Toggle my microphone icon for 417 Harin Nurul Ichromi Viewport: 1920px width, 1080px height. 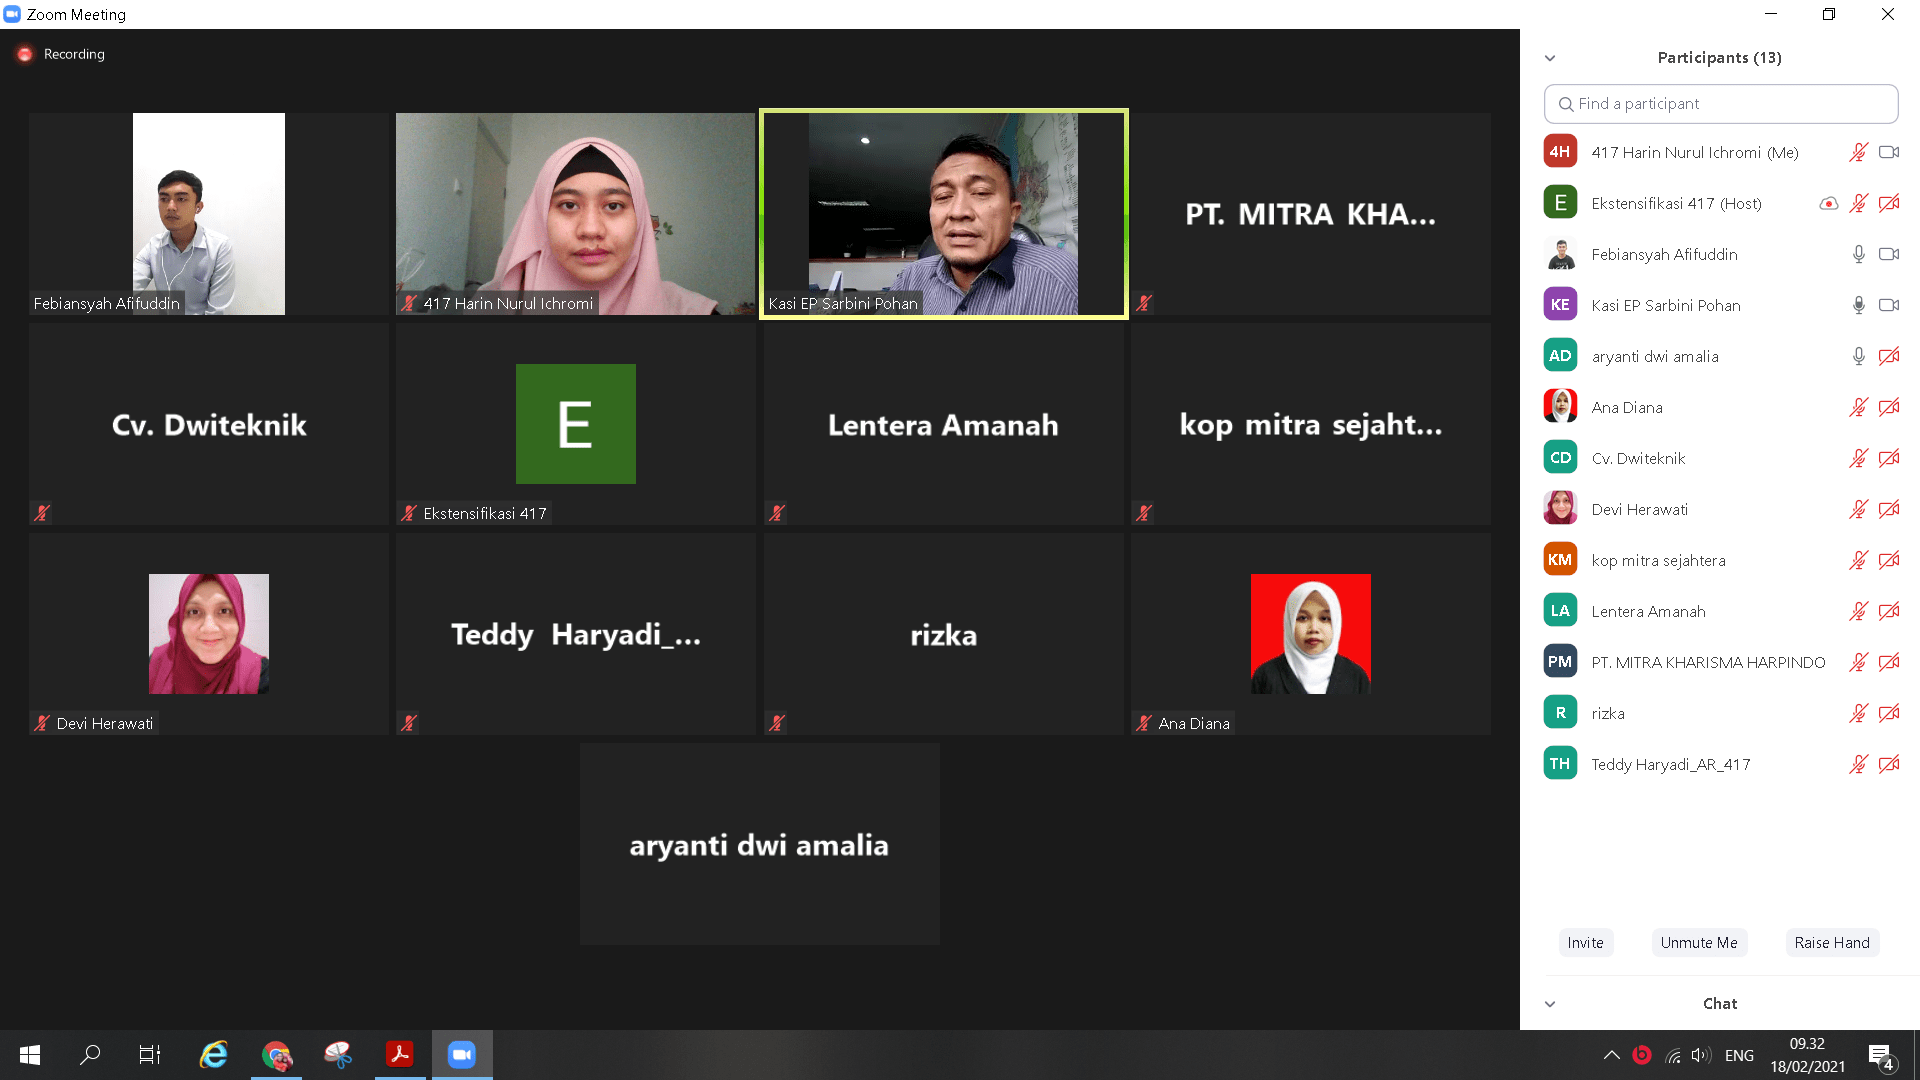[x=1858, y=152]
